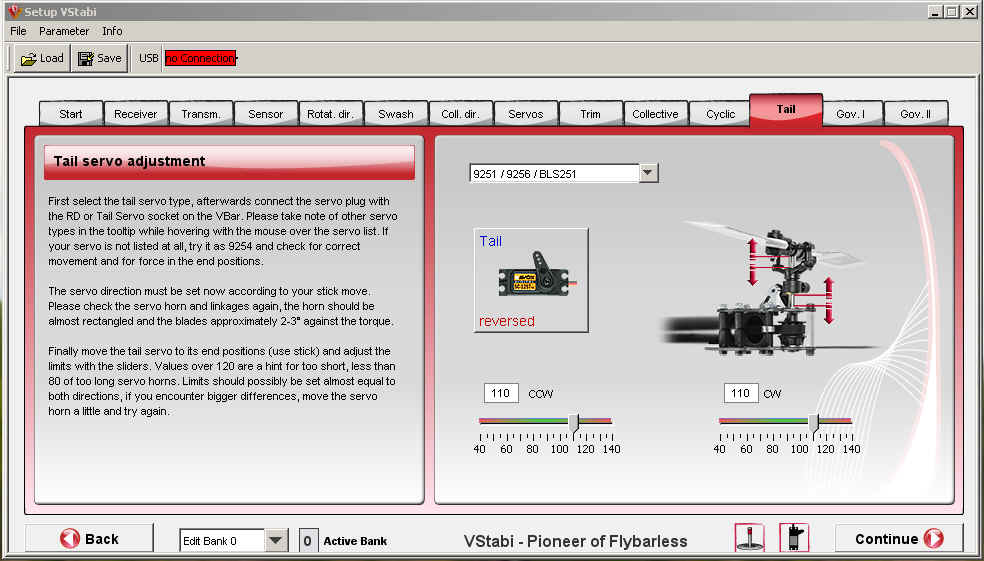Click the red USB No Connection indicator
The width and height of the screenshot is (984, 561).
point(200,58)
